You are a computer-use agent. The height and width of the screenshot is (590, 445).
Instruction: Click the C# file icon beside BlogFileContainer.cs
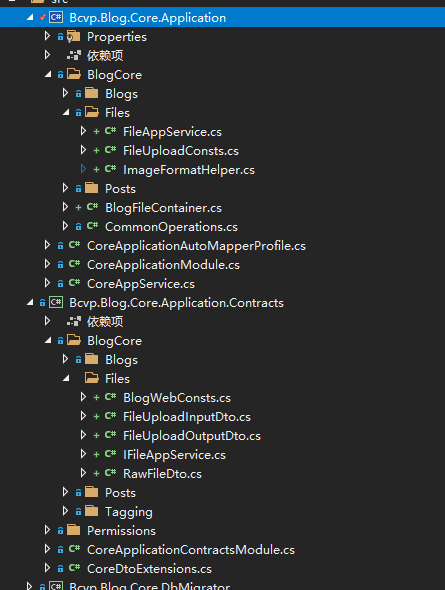click(92, 207)
